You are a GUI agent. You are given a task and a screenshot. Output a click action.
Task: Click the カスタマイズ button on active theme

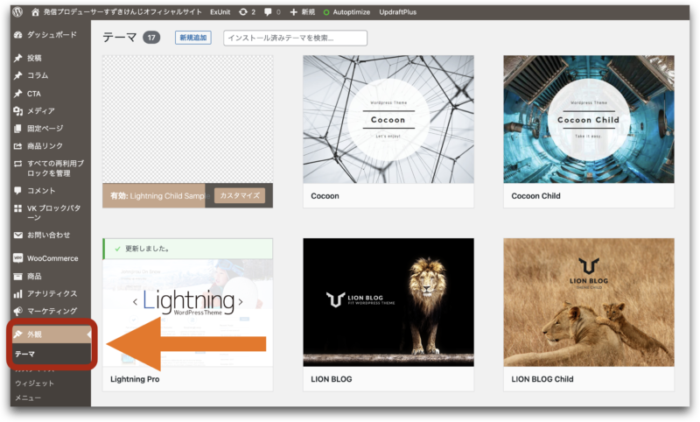[x=240, y=196]
